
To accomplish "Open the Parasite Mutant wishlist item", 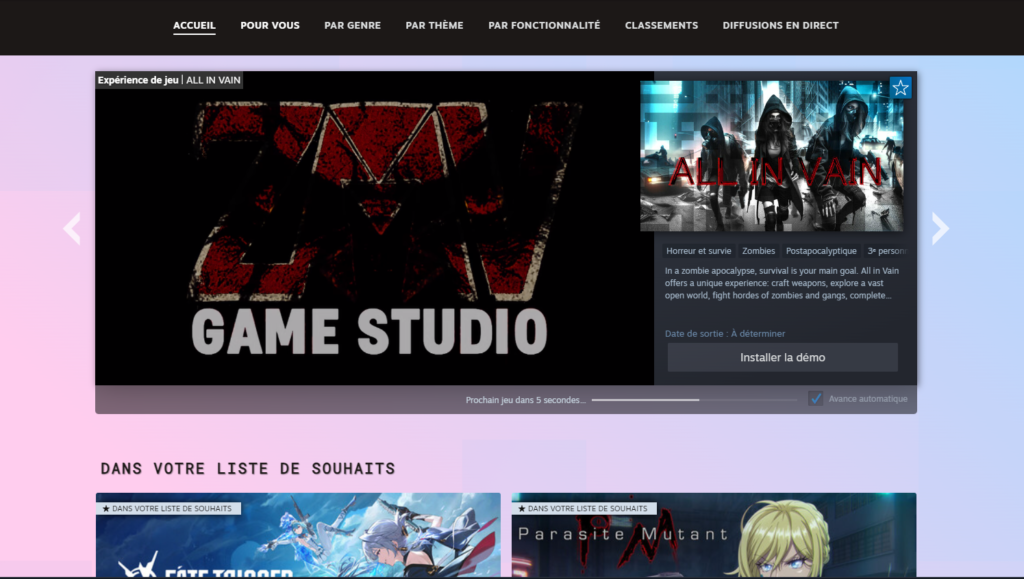I will click(x=713, y=540).
